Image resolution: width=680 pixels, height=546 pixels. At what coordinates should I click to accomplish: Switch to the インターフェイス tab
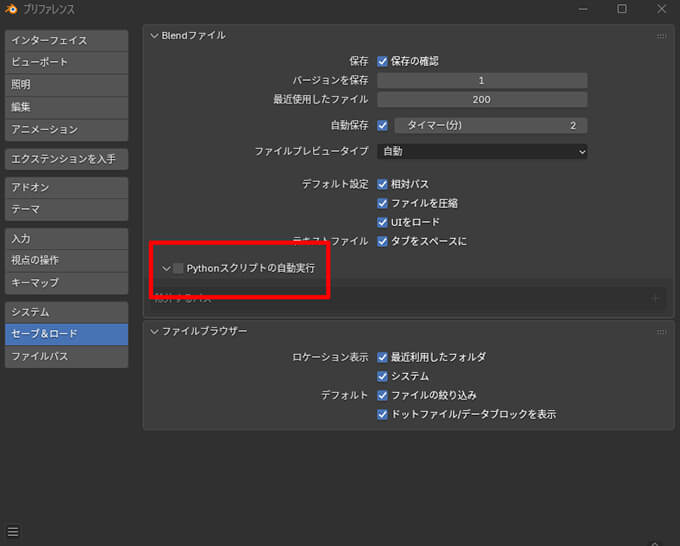click(65, 41)
